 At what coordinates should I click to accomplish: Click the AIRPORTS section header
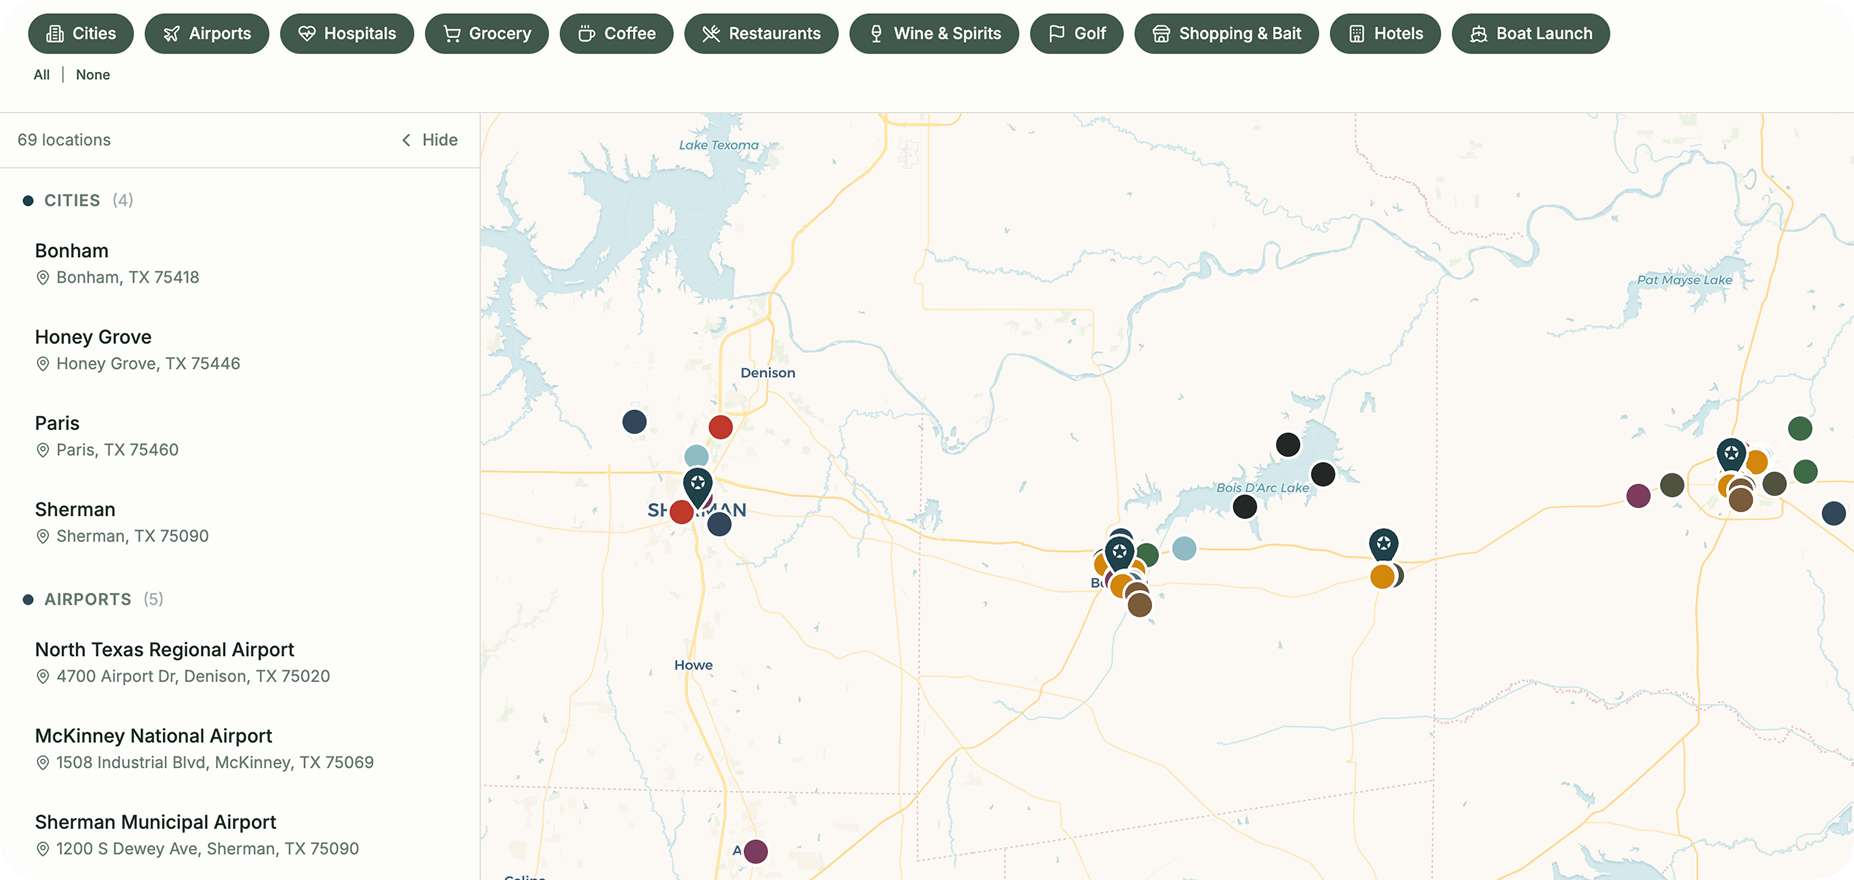88,600
